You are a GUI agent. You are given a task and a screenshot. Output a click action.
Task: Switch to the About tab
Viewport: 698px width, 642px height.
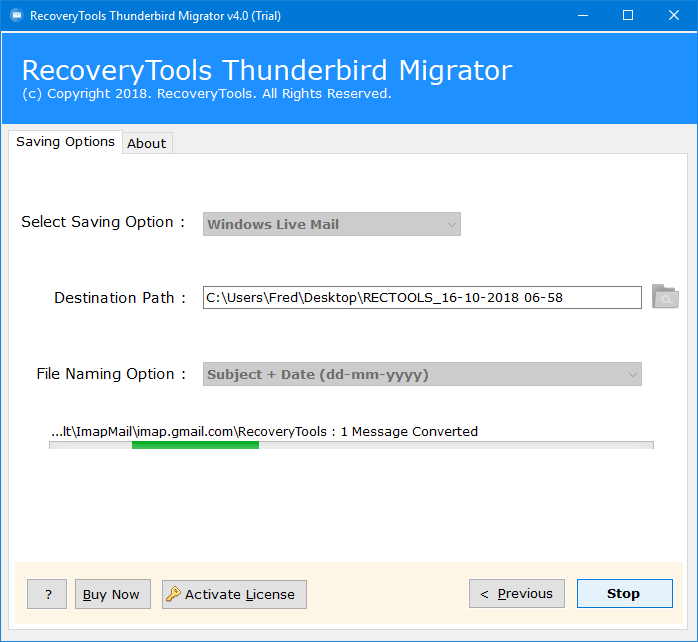(x=147, y=143)
